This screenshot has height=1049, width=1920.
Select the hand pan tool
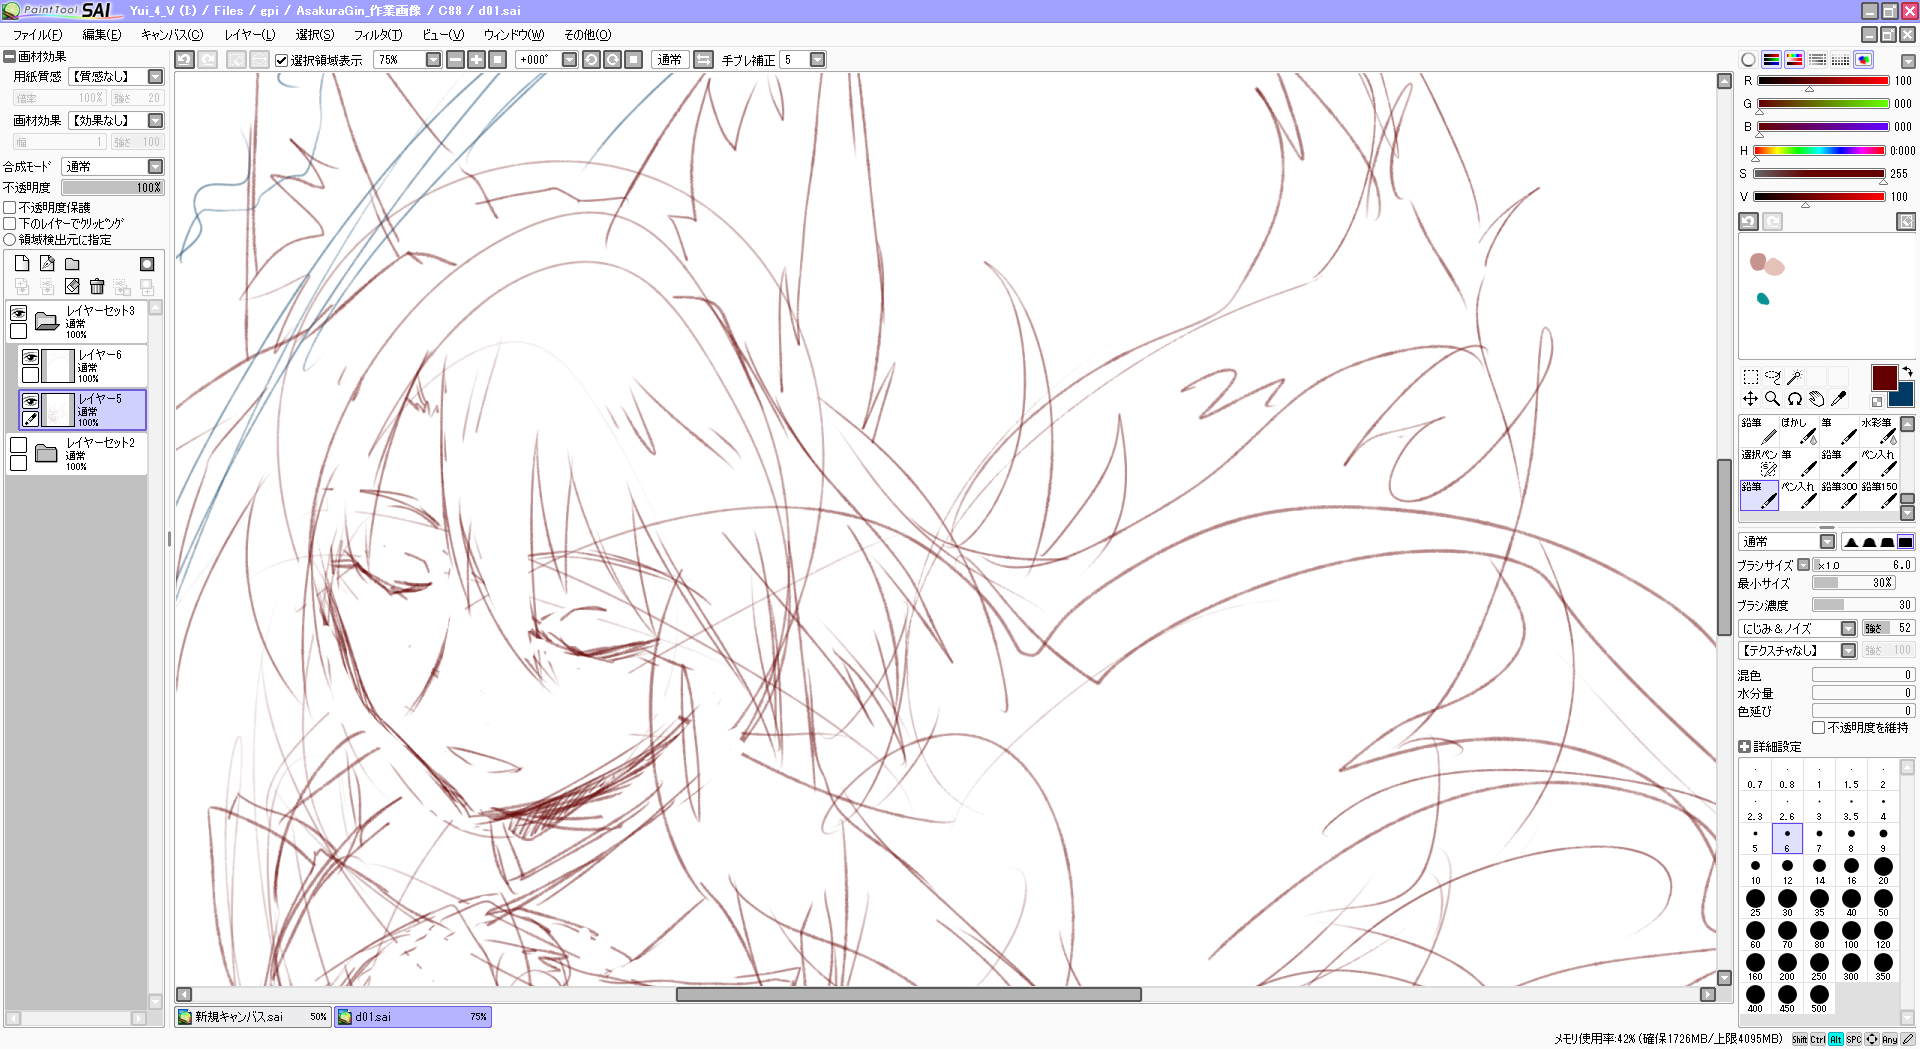(1816, 399)
